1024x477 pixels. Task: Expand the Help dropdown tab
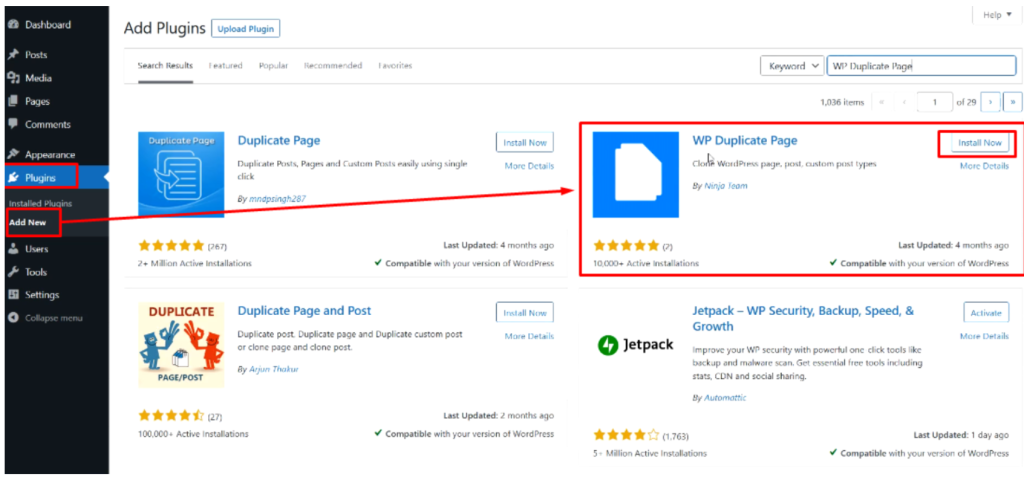(997, 15)
